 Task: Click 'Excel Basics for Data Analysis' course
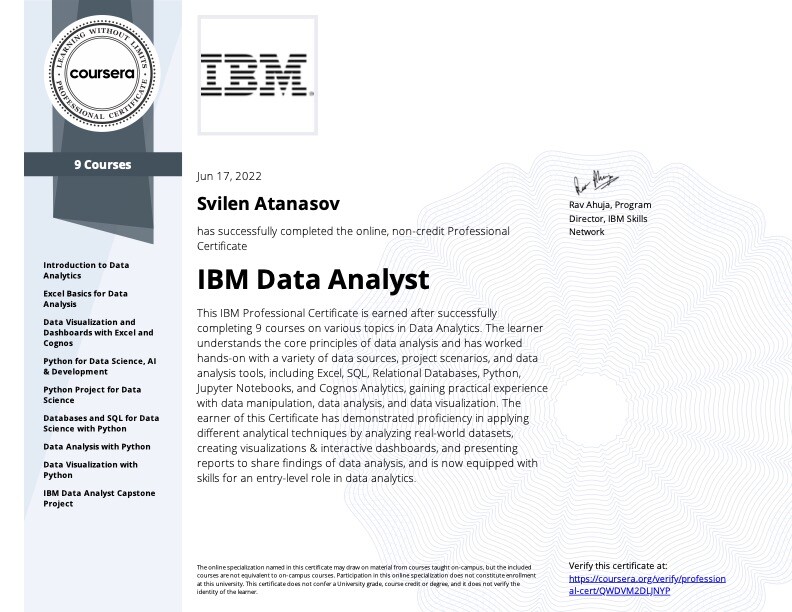tap(85, 298)
